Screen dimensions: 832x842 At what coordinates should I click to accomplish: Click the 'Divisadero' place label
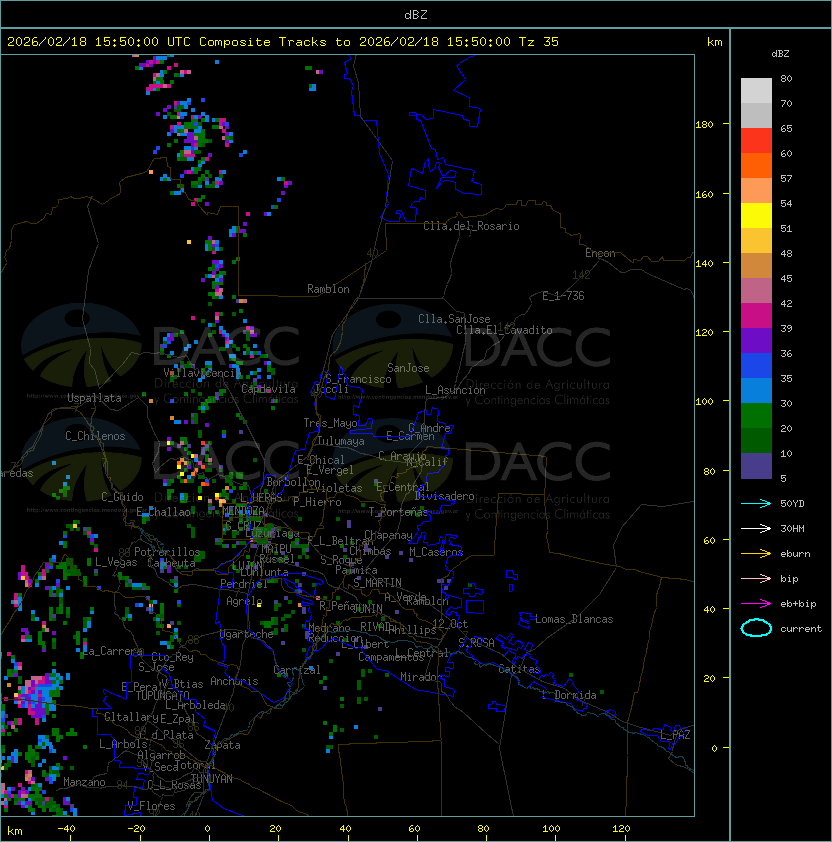coord(444,496)
